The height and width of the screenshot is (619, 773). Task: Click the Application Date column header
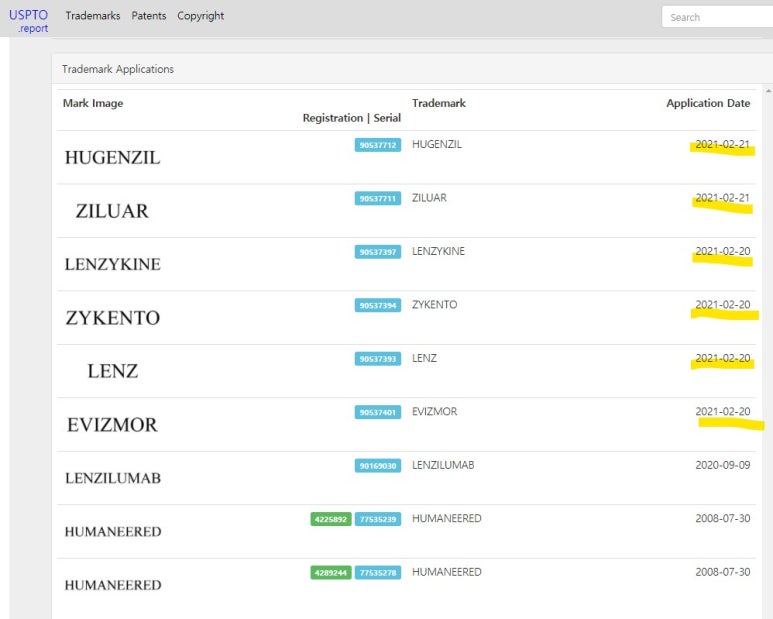708,103
